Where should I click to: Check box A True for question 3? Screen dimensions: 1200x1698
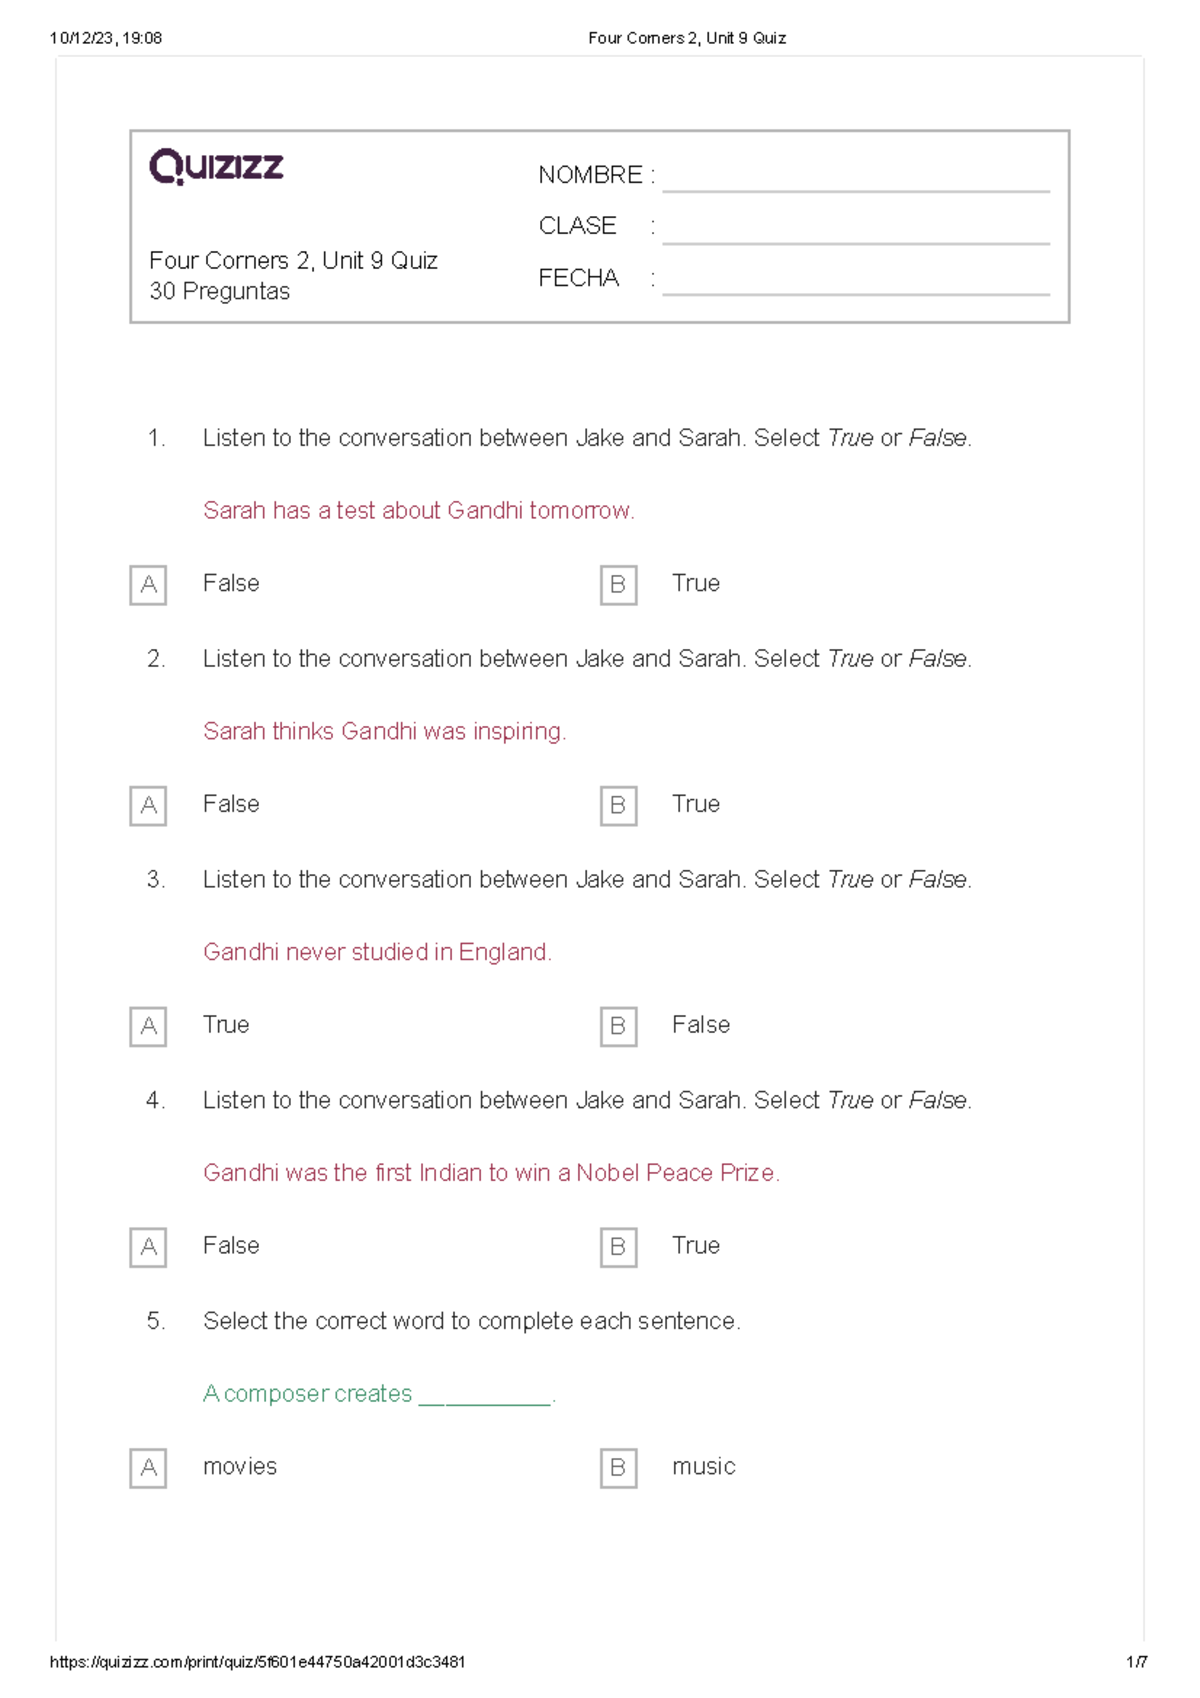pos(148,1027)
